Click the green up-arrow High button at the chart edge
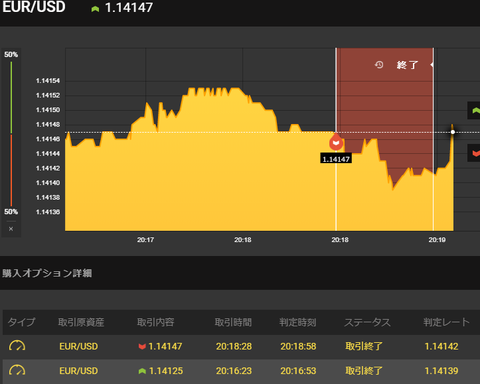The height and width of the screenshot is (384, 480). [474, 111]
